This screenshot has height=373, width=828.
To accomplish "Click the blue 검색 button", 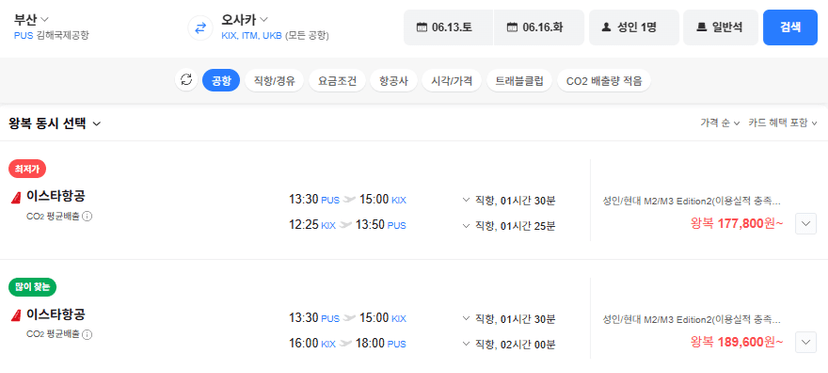I will (790, 27).
